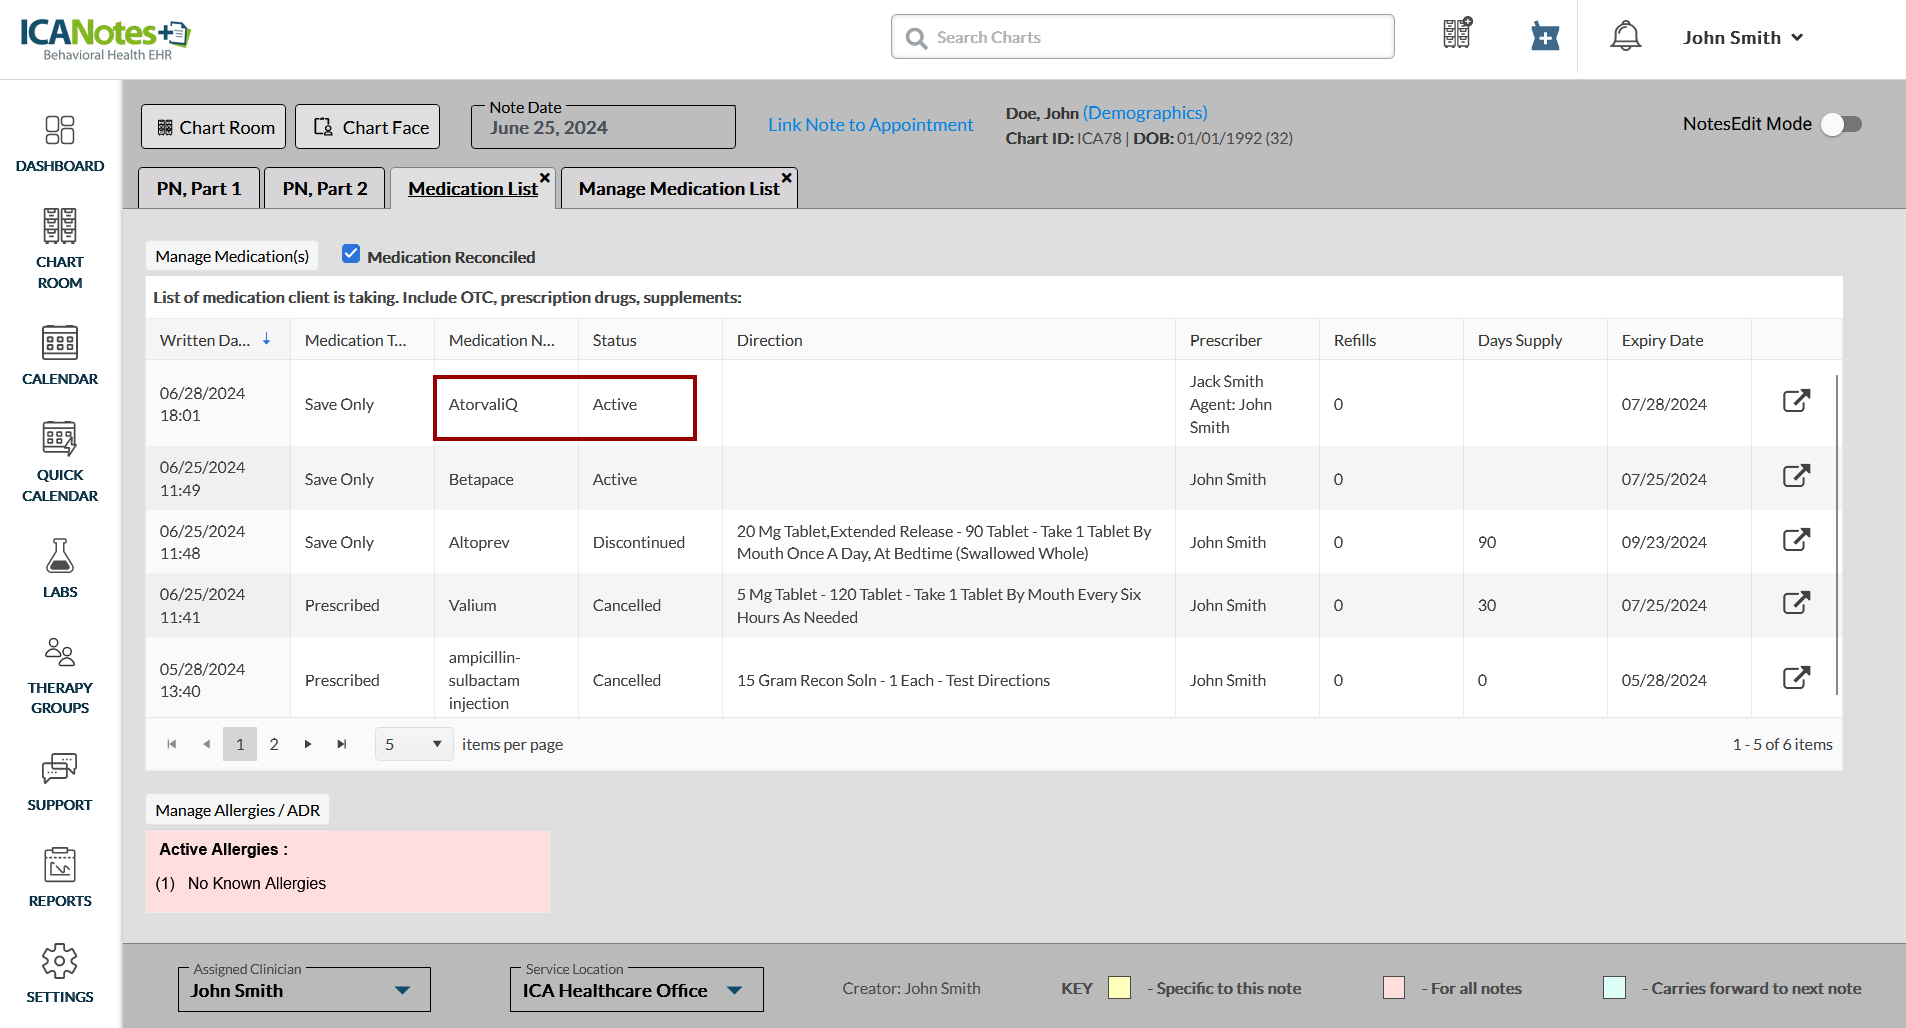Click the yellow Specific to this note swatch

click(x=1119, y=988)
